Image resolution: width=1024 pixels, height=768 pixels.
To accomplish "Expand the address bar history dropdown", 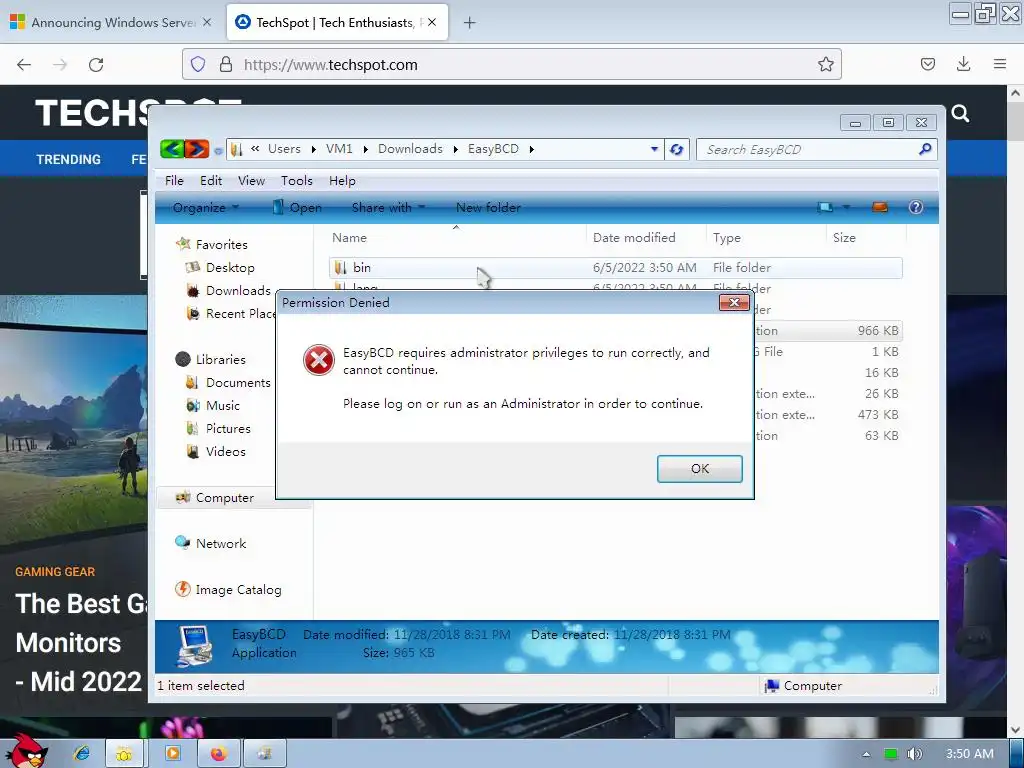I will point(654,150).
